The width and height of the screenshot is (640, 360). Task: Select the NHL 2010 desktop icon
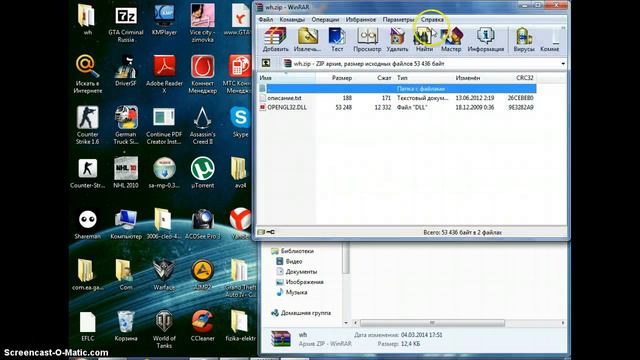coord(126,173)
